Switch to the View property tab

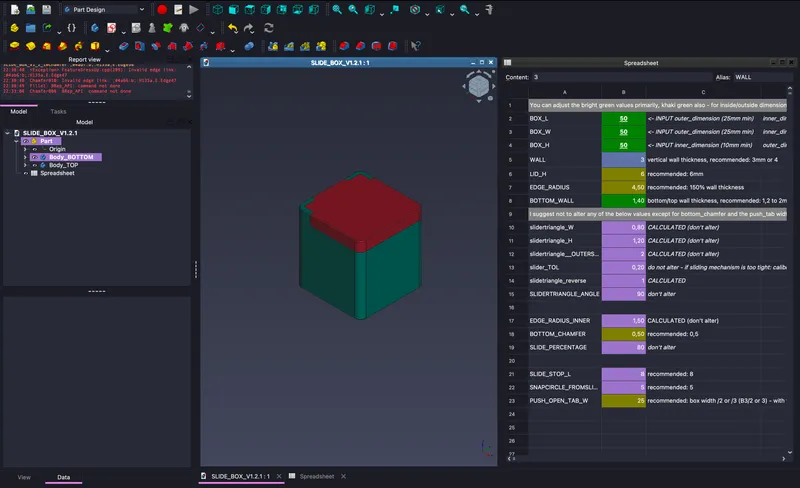tap(24, 477)
